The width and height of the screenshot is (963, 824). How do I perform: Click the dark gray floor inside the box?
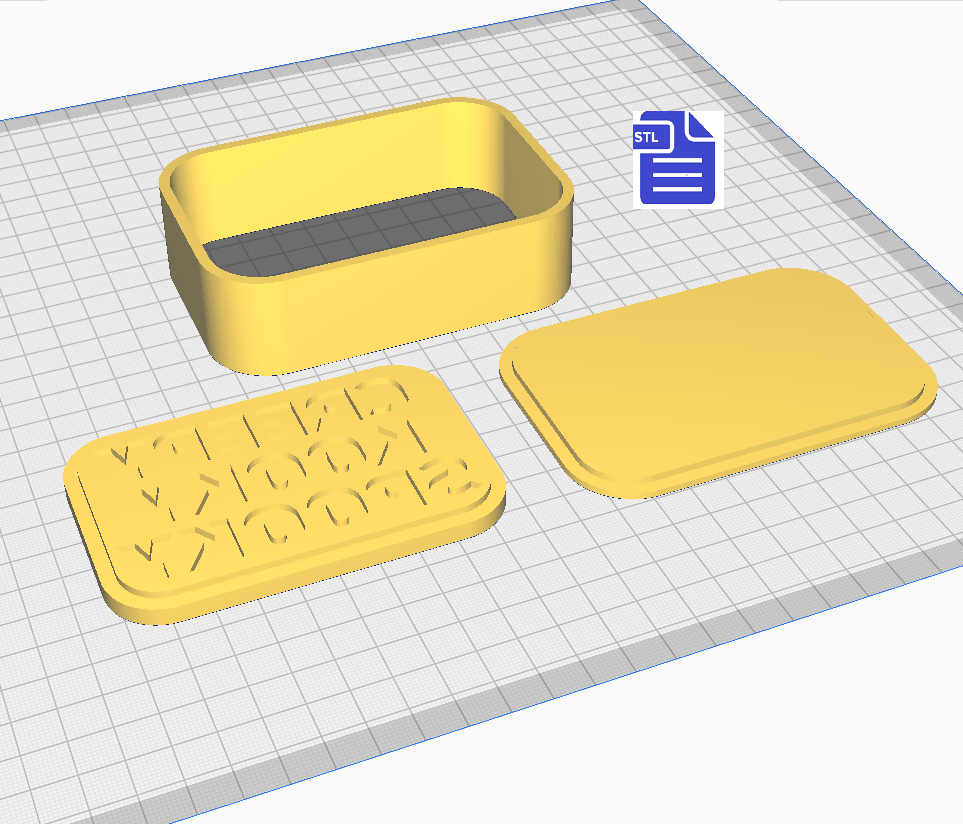[x=360, y=232]
